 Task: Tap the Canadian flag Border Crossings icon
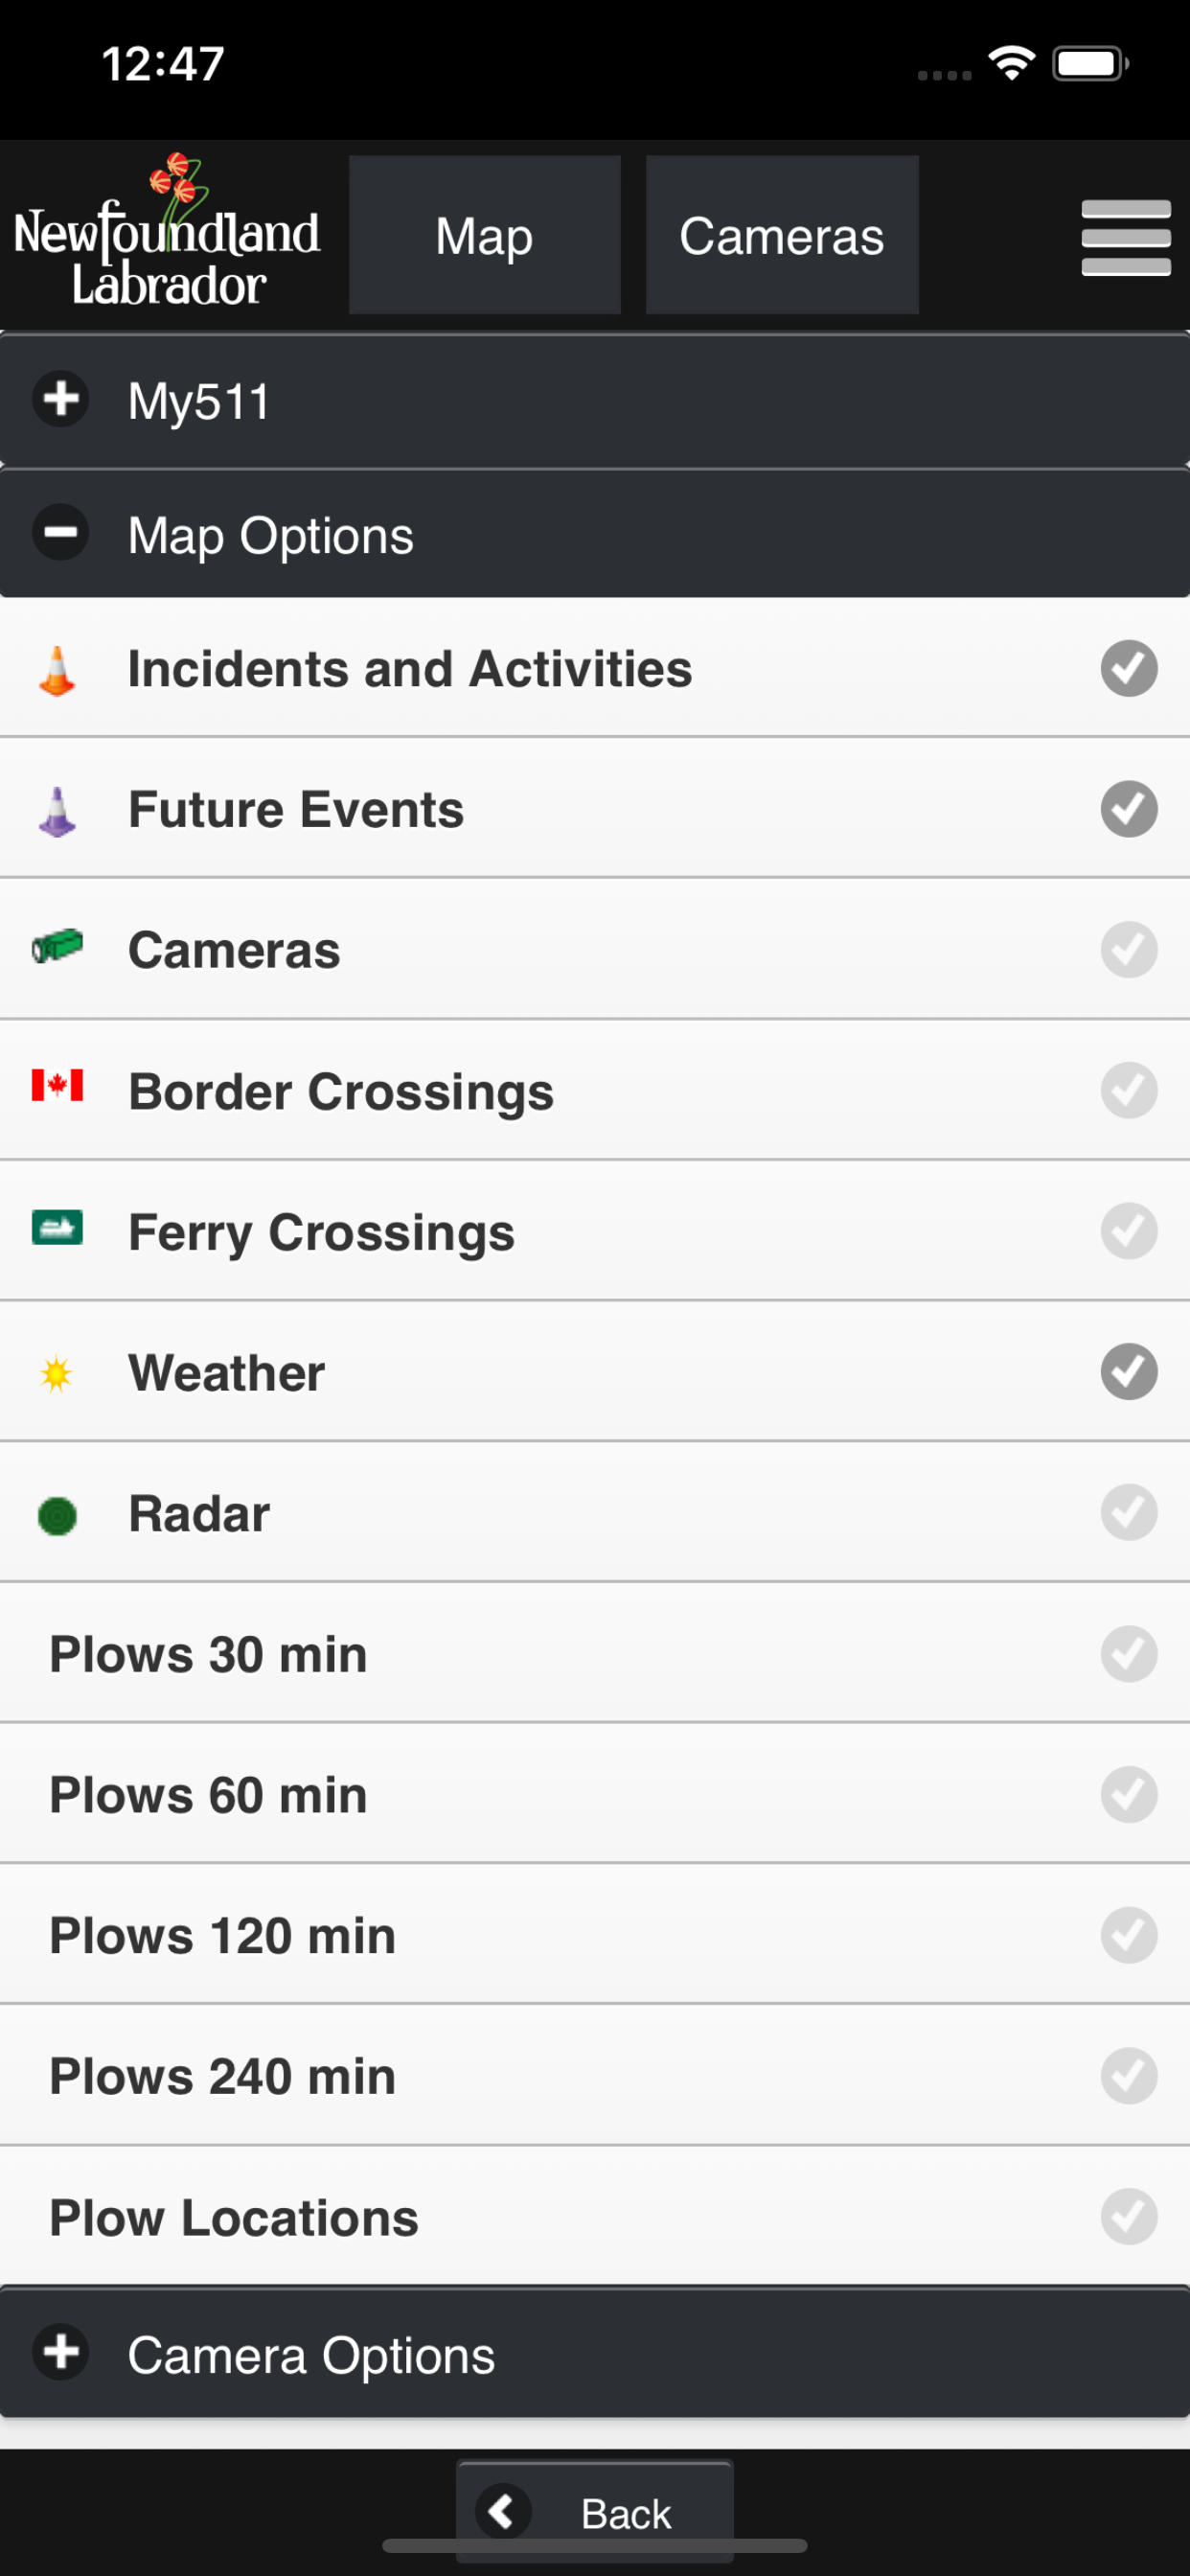(57, 1086)
